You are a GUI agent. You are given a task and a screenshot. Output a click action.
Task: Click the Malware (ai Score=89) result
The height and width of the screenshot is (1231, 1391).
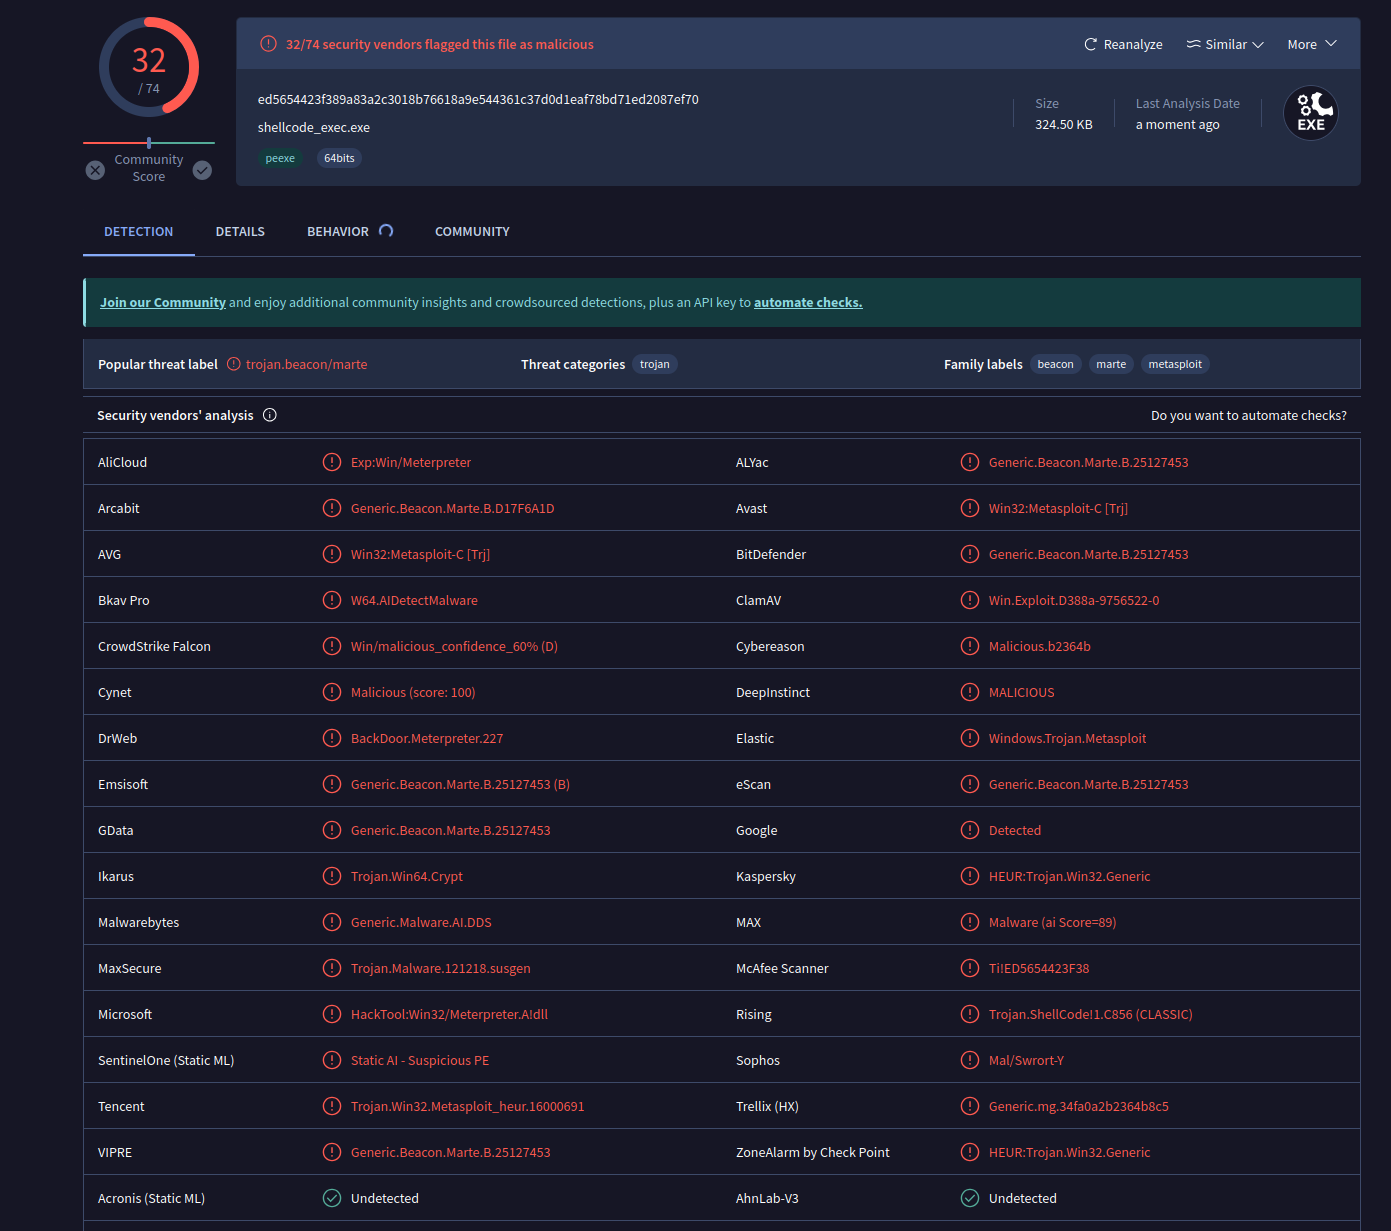point(1052,922)
